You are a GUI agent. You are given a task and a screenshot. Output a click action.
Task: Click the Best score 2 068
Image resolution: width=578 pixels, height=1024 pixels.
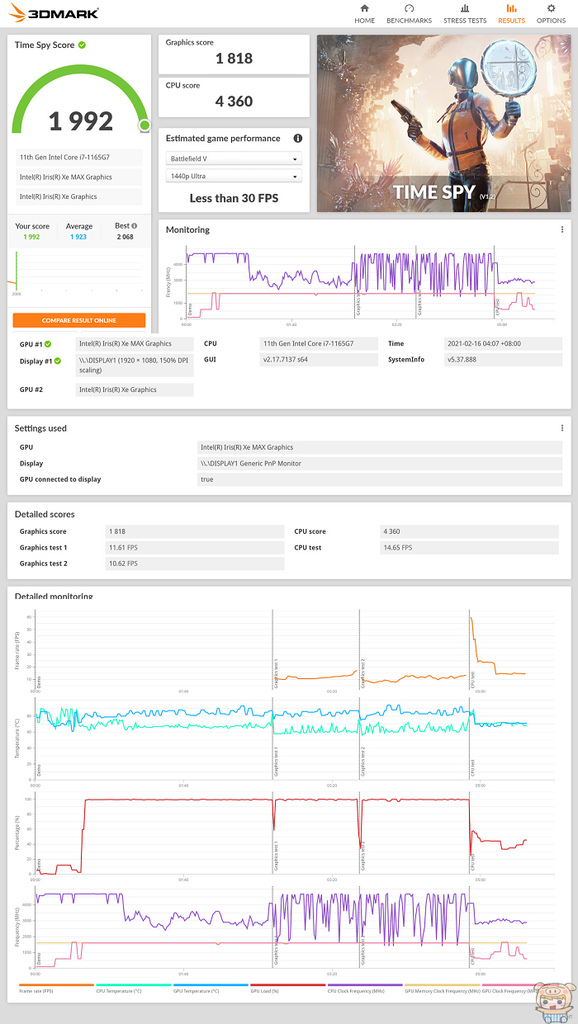tap(124, 236)
